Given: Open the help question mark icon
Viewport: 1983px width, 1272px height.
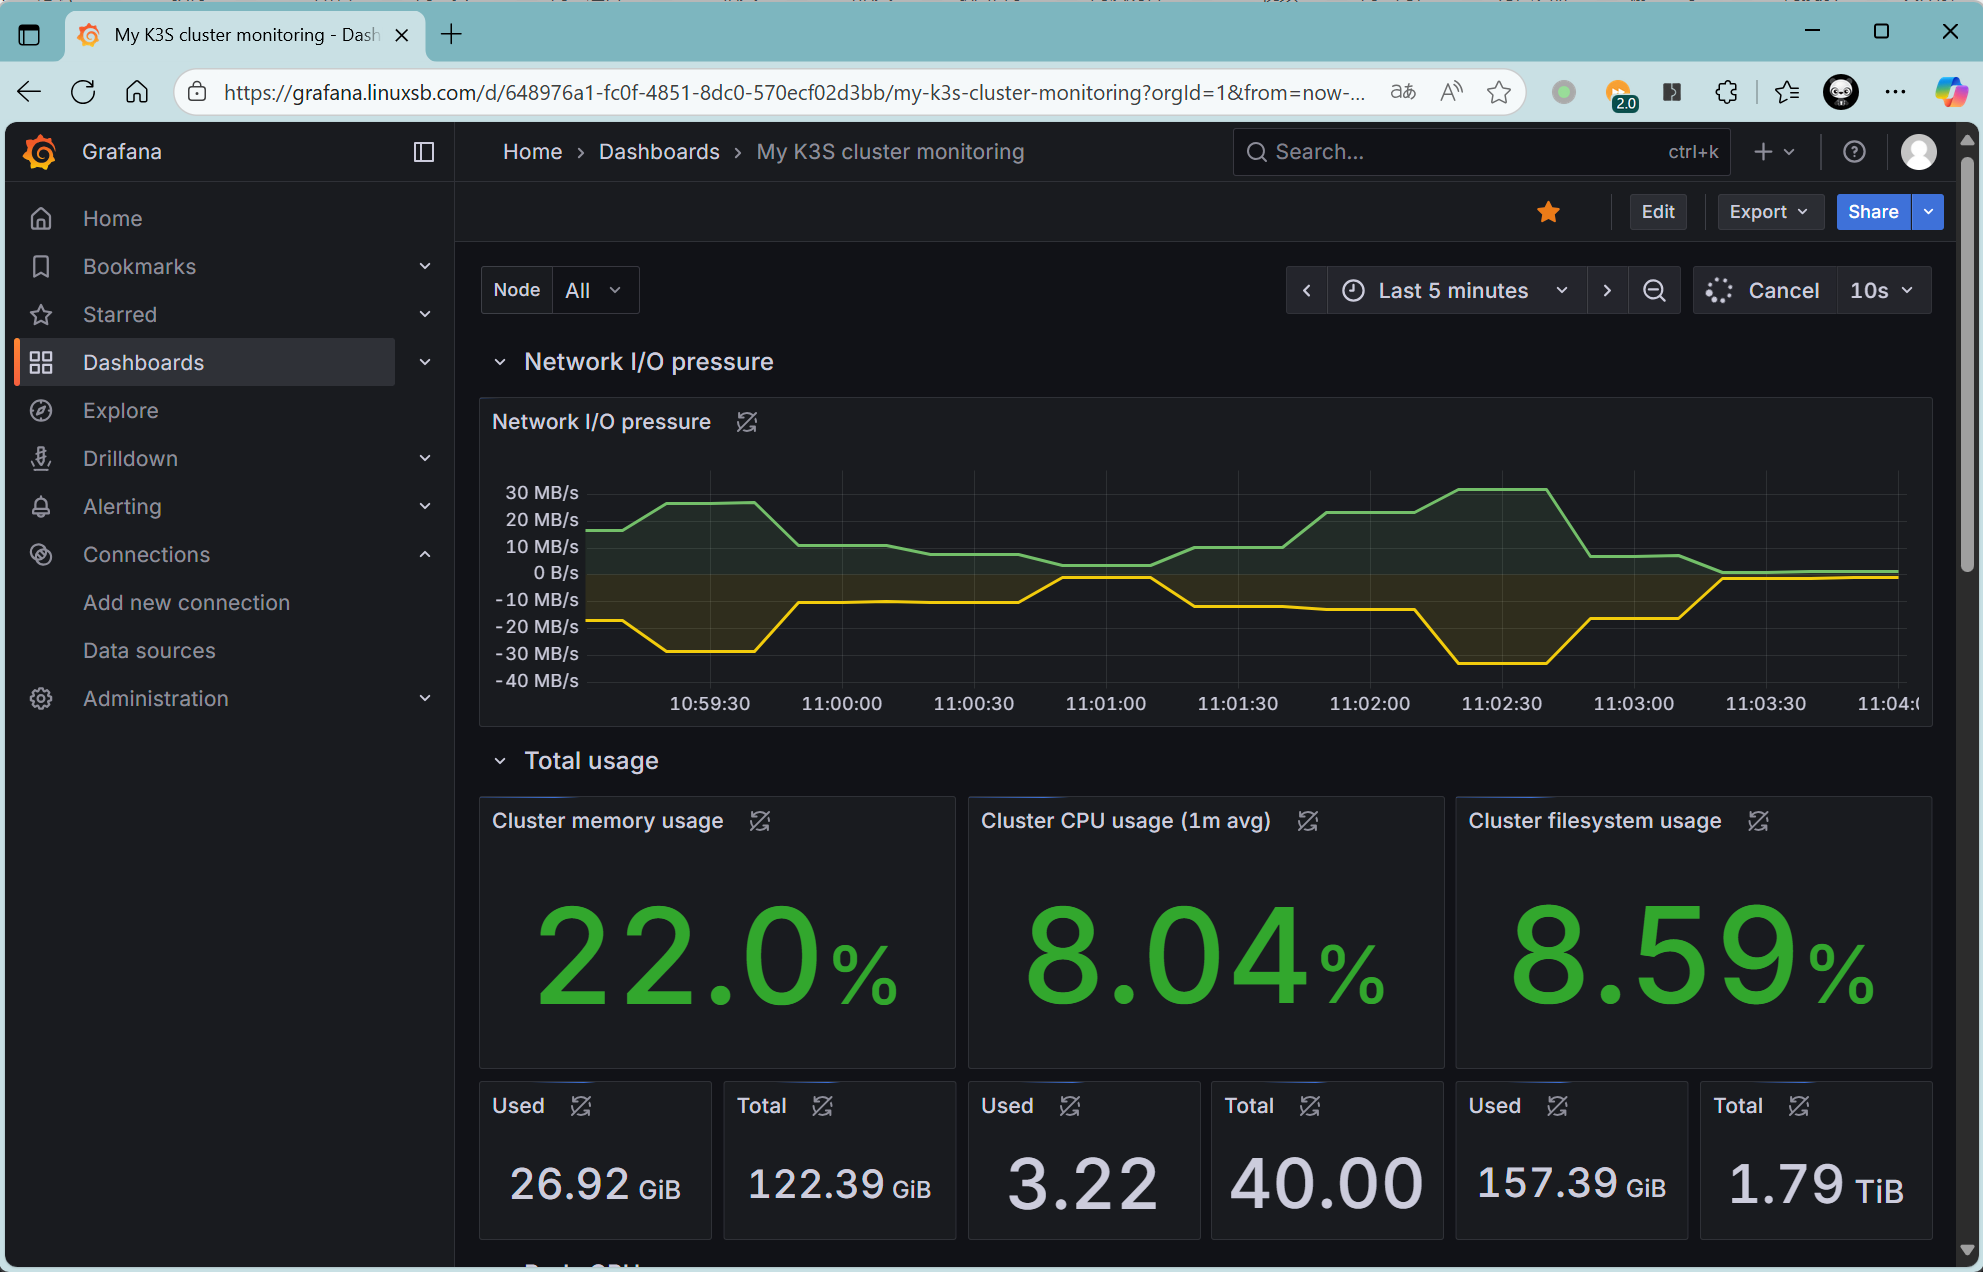Looking at the screenshot, I should (1854, 152).
